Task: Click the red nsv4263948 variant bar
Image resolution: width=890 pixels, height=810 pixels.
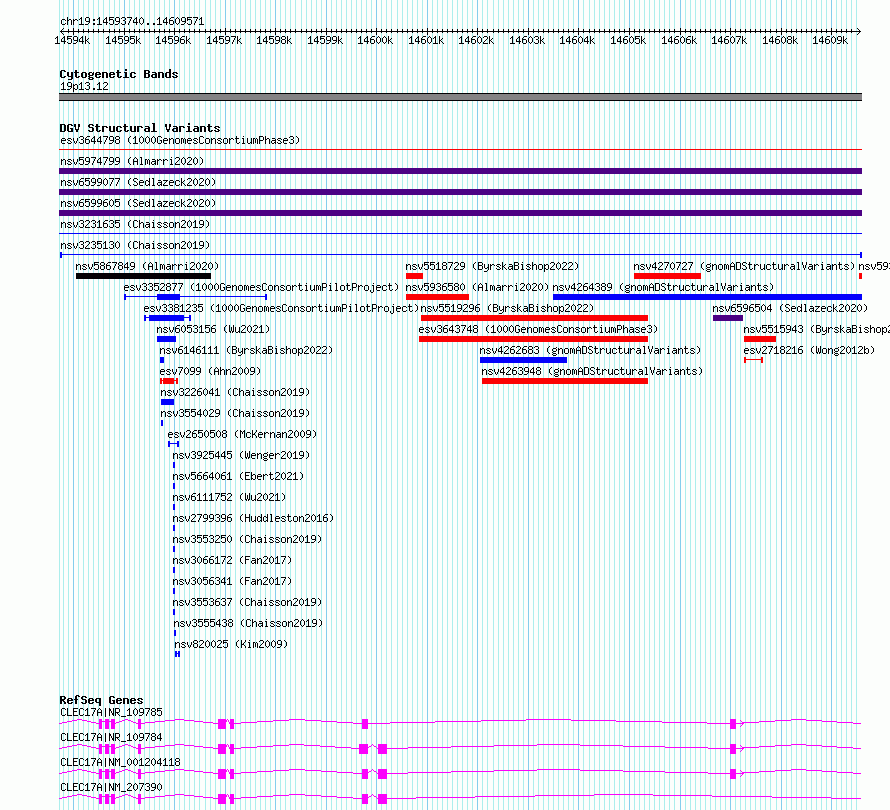Action: [x=565, y=381]
